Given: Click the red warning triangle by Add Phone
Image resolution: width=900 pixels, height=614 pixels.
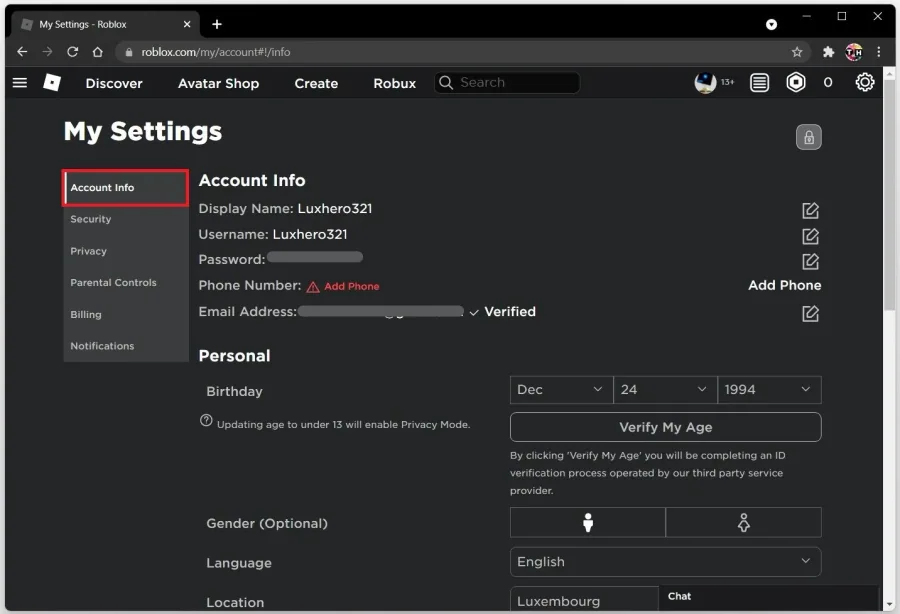Looking at the screenshot, I should 313,287.
